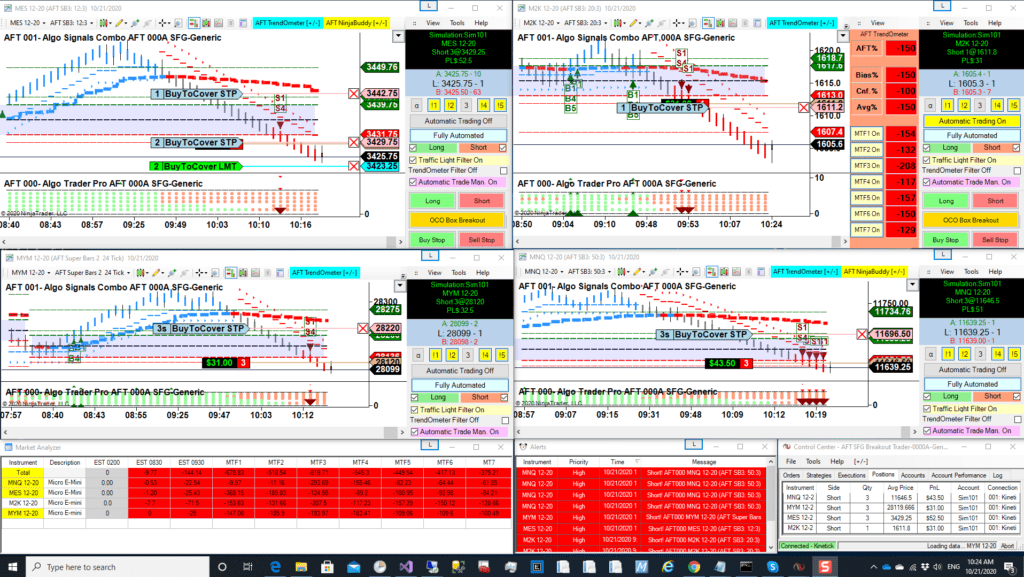Toggle MTF1 On button in AFT TrendOmeter
This screenshot has width=1024, height=577.
pos(867,134)
